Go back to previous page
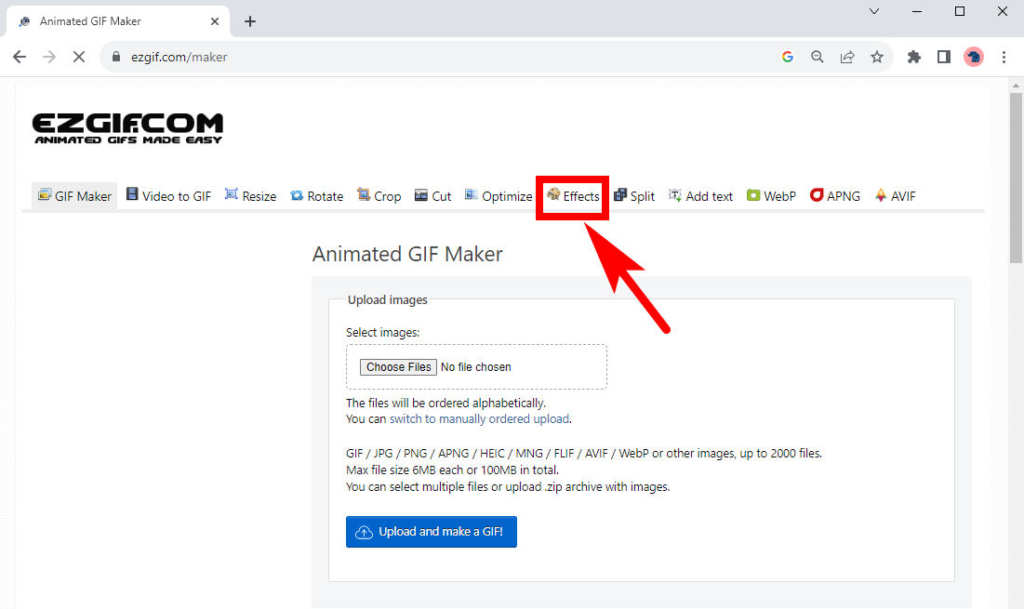Image resolution: width=1024 pixels, height=609 pixels. [x=19, y=57]
